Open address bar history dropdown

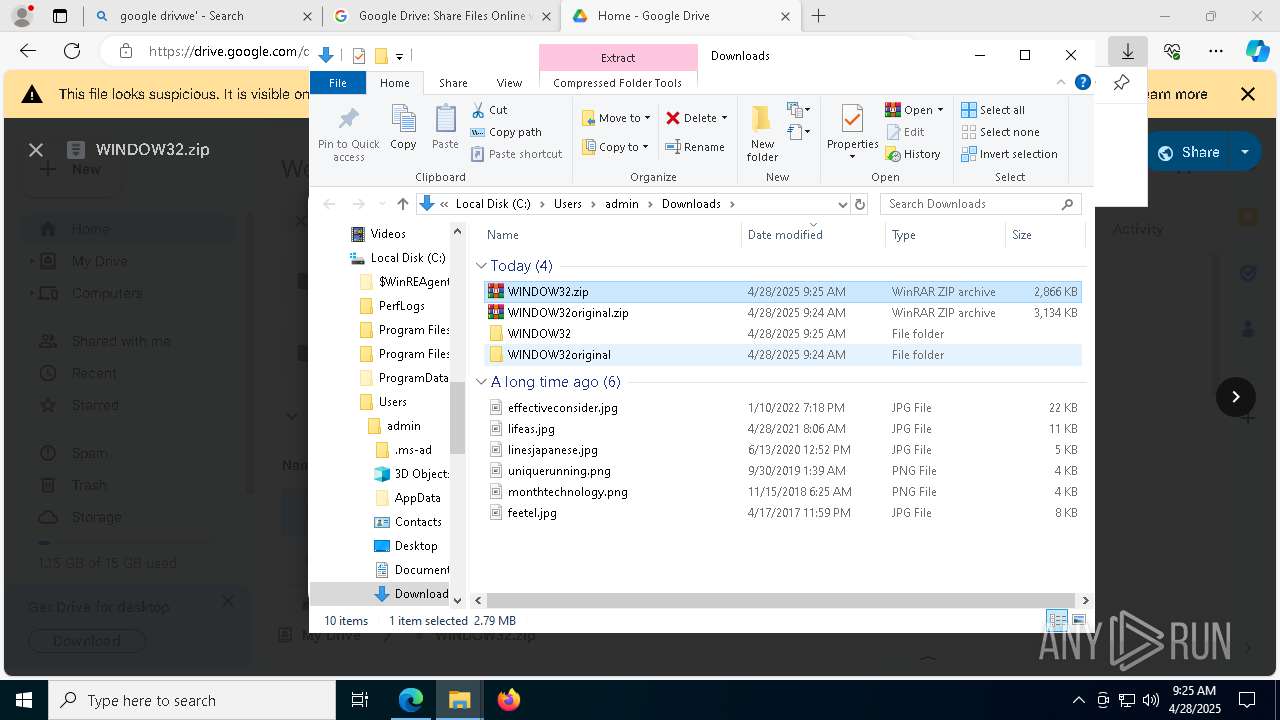point(842,204)
